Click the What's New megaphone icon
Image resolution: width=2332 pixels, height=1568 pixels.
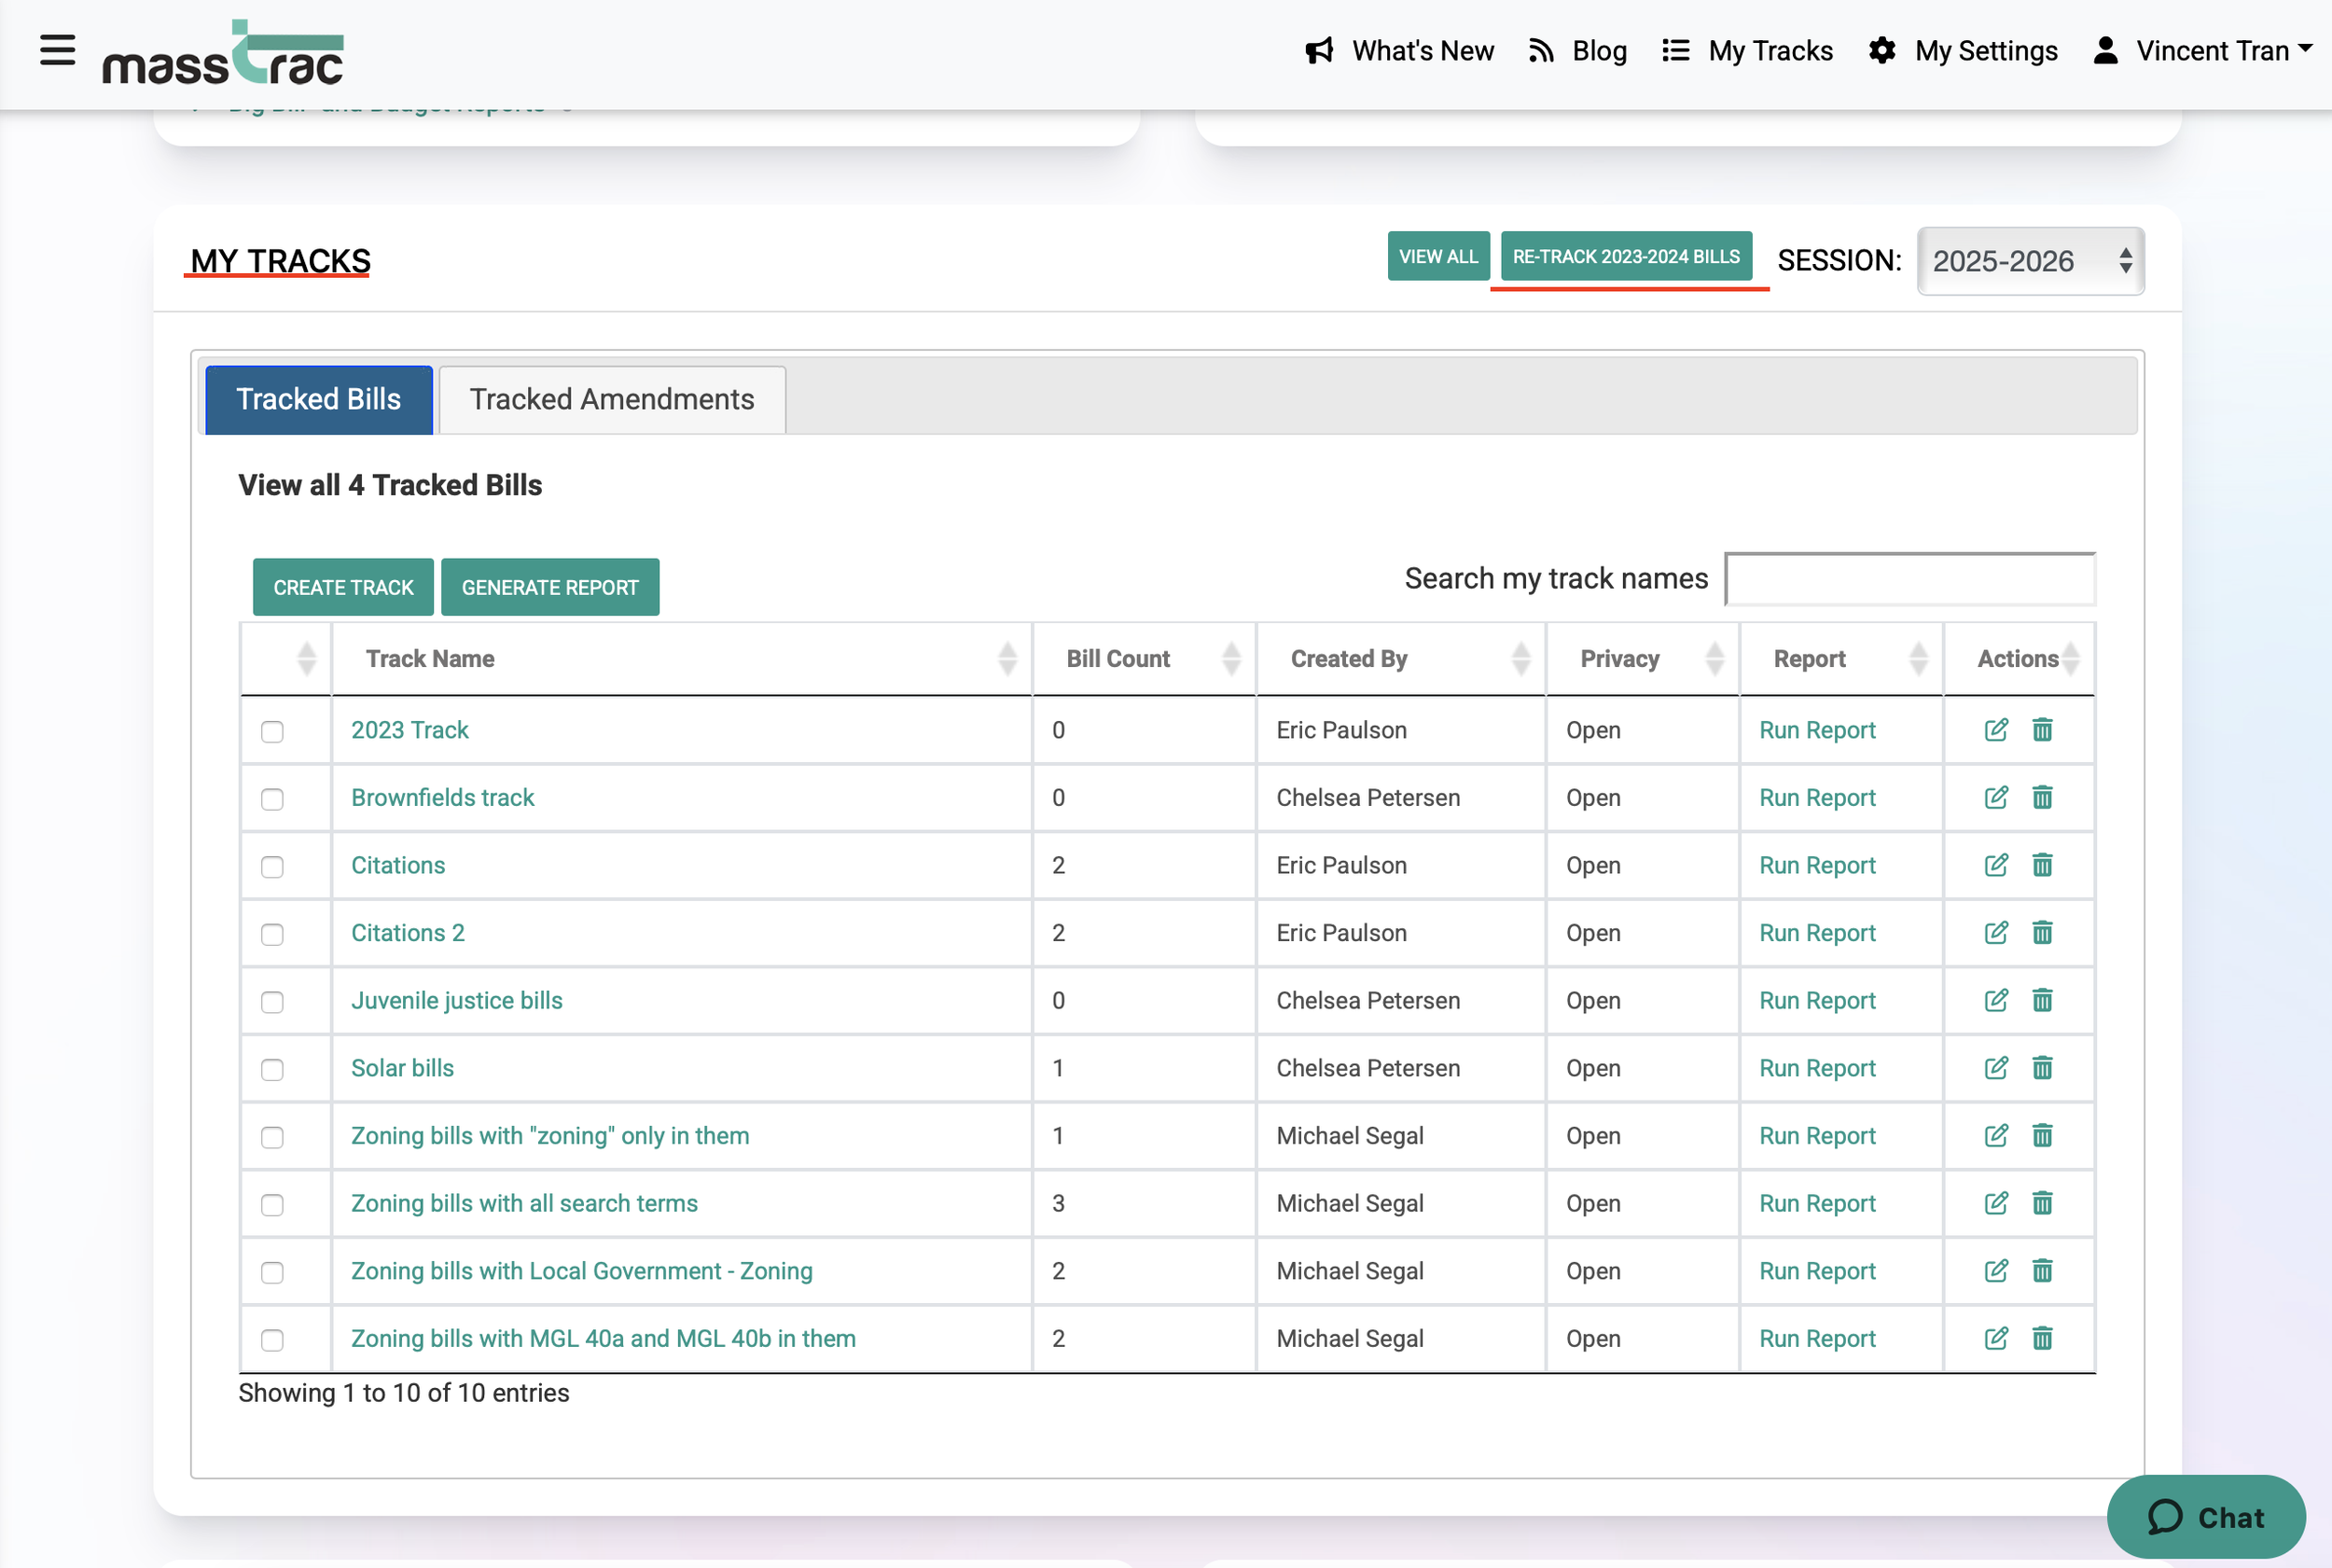pyautogui.click(x=1319, y=51)
